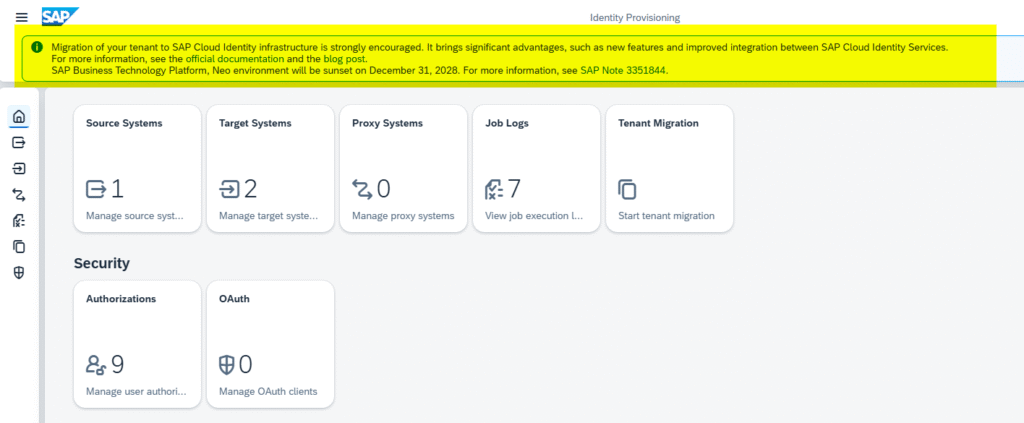Open the Target Systems tile
The width and height of the screenshot is (1024, 423).
click(270, 168)
